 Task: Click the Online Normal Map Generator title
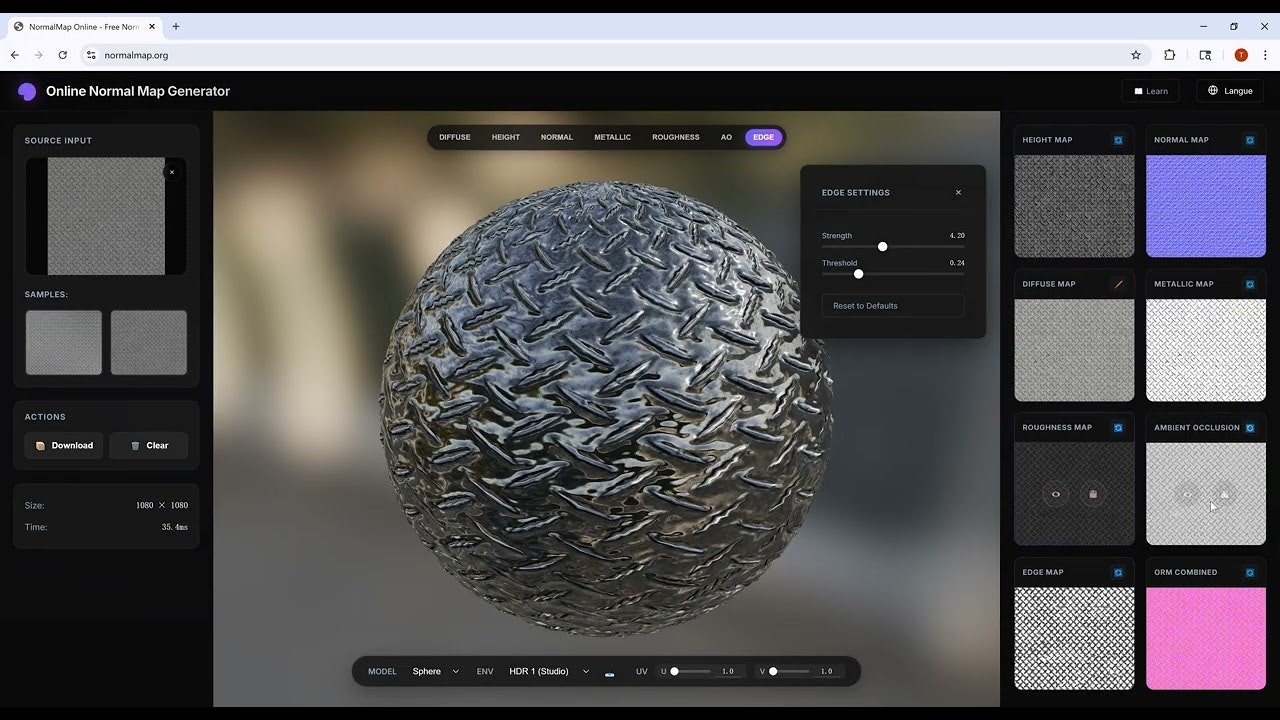pos(138,91)
